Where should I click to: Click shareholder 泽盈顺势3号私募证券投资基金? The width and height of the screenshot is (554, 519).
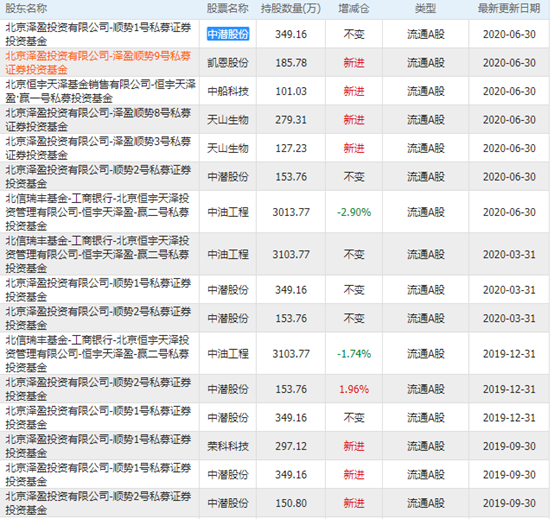click(x=98, y=148)
